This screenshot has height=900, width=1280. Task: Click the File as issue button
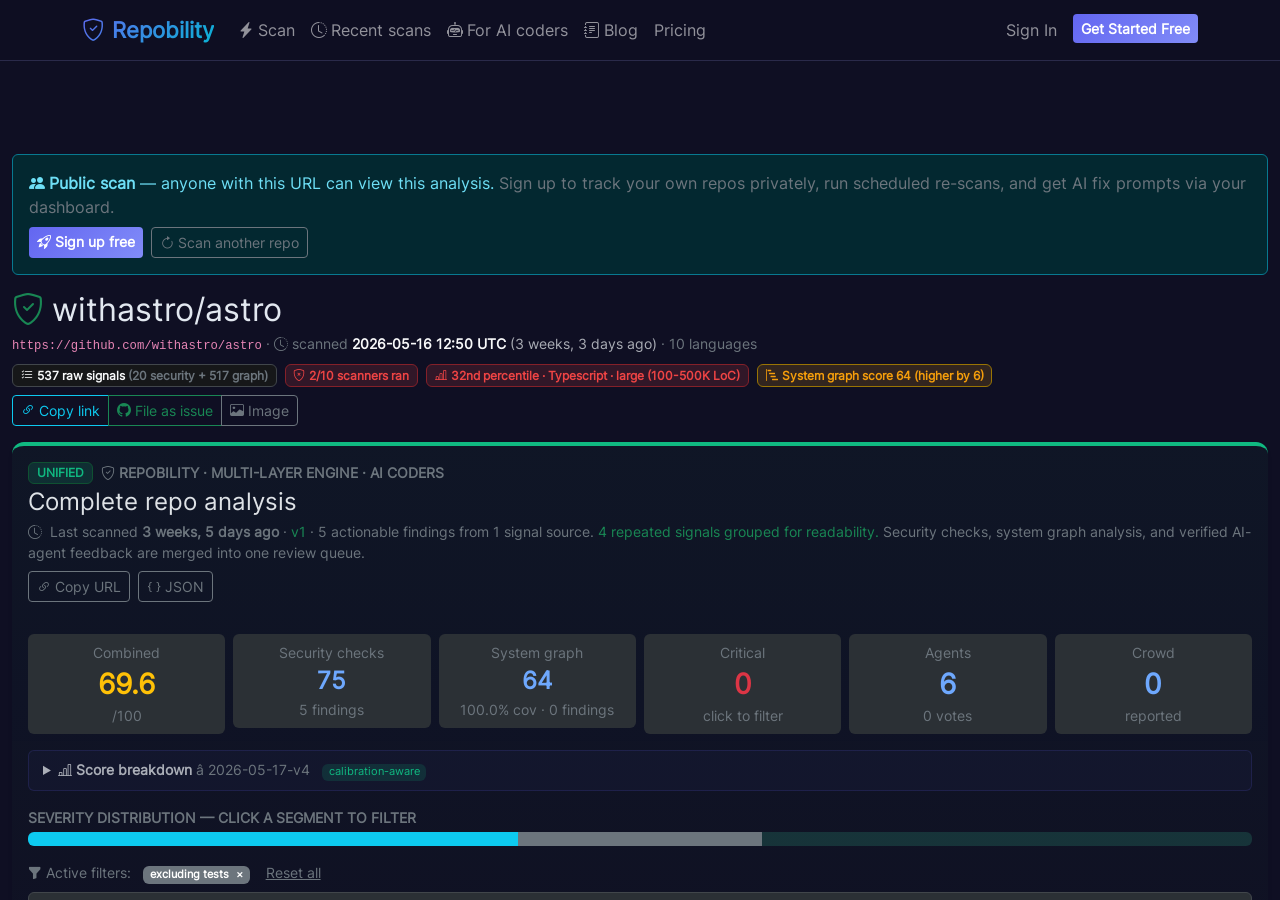pyautogui.click(x=165, y=410)
